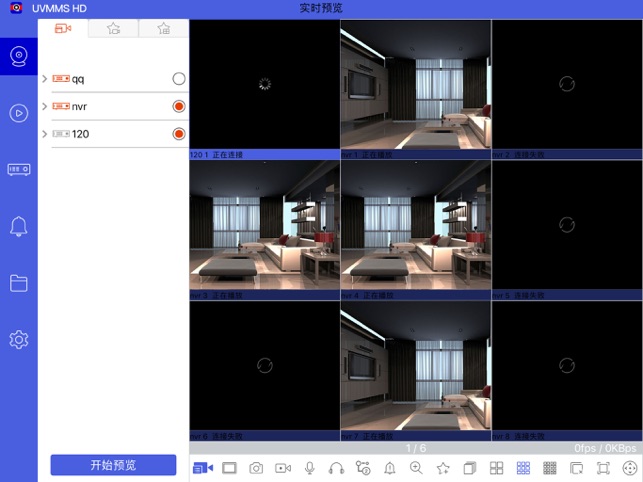Toggle audio with the headphones icon
Image resolution: width=643 pixels, height=482 pixels.
point(336,468)
